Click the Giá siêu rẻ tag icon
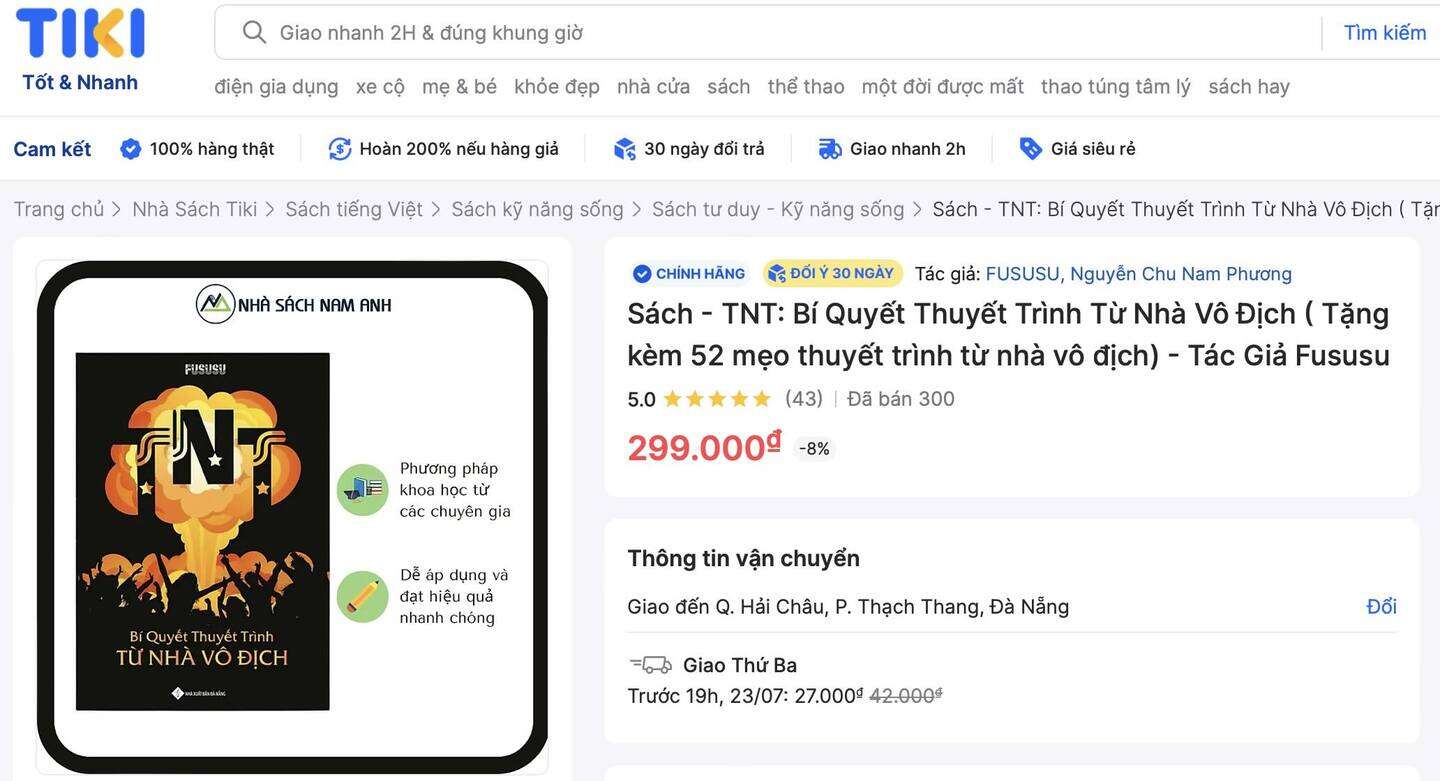 (x=1030, y=149)
